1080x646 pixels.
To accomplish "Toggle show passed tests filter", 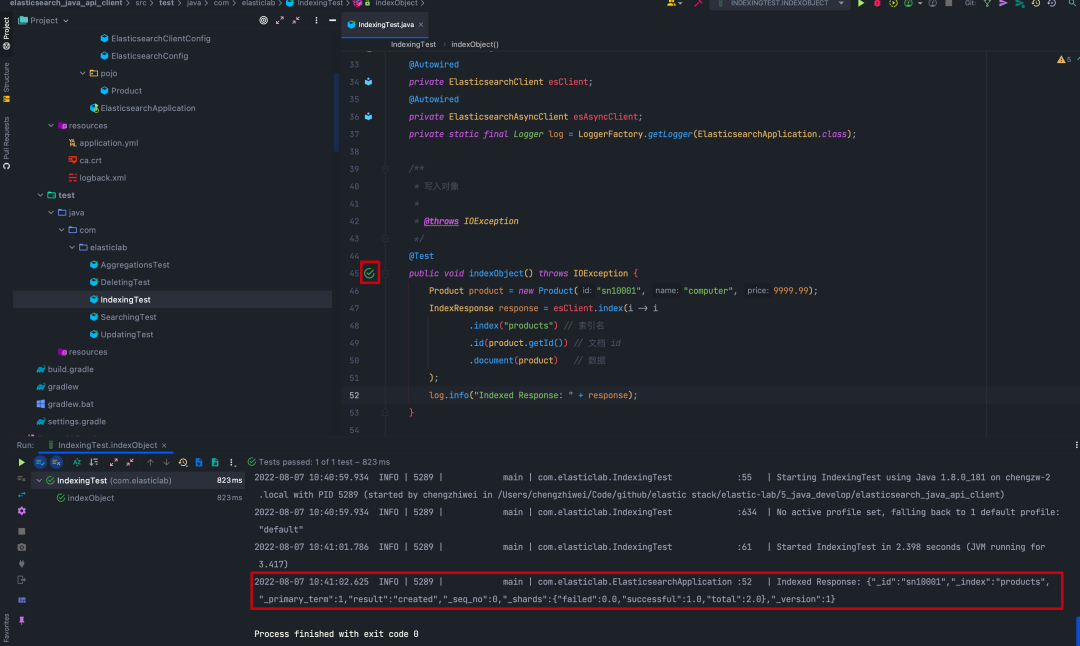I will tap(40, 462).
